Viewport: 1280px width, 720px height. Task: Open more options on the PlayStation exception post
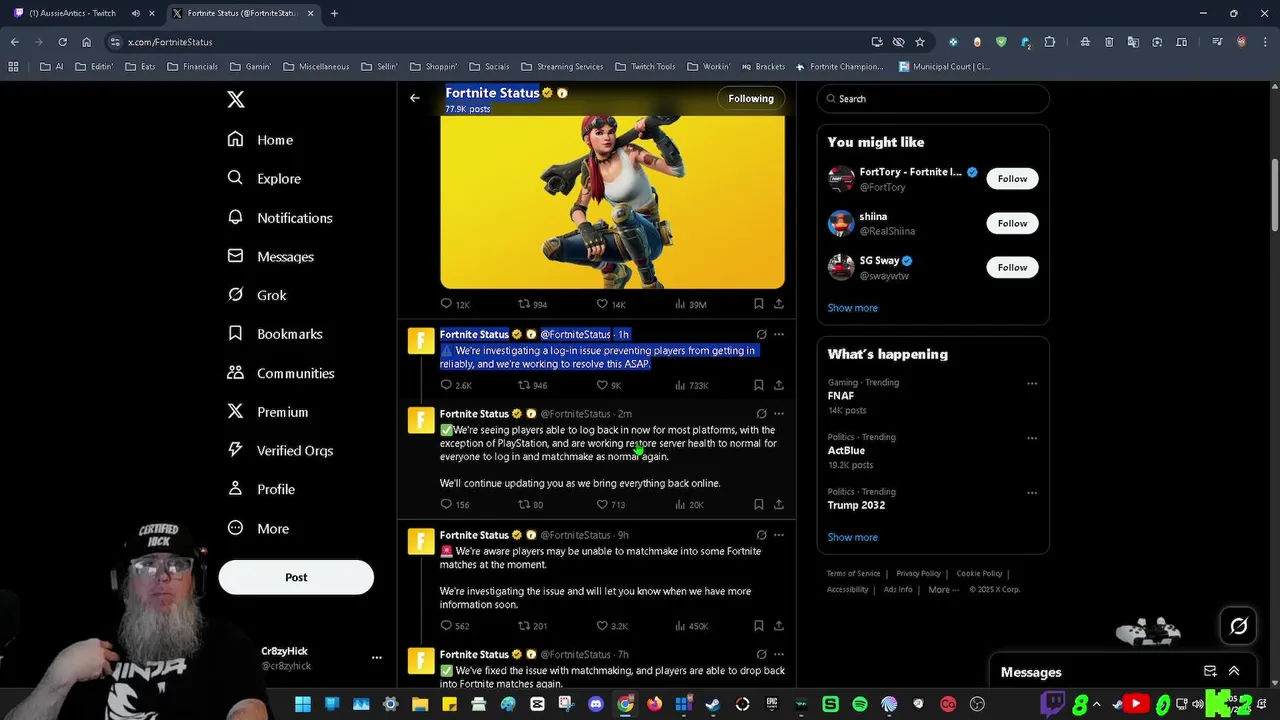point(778,413)
